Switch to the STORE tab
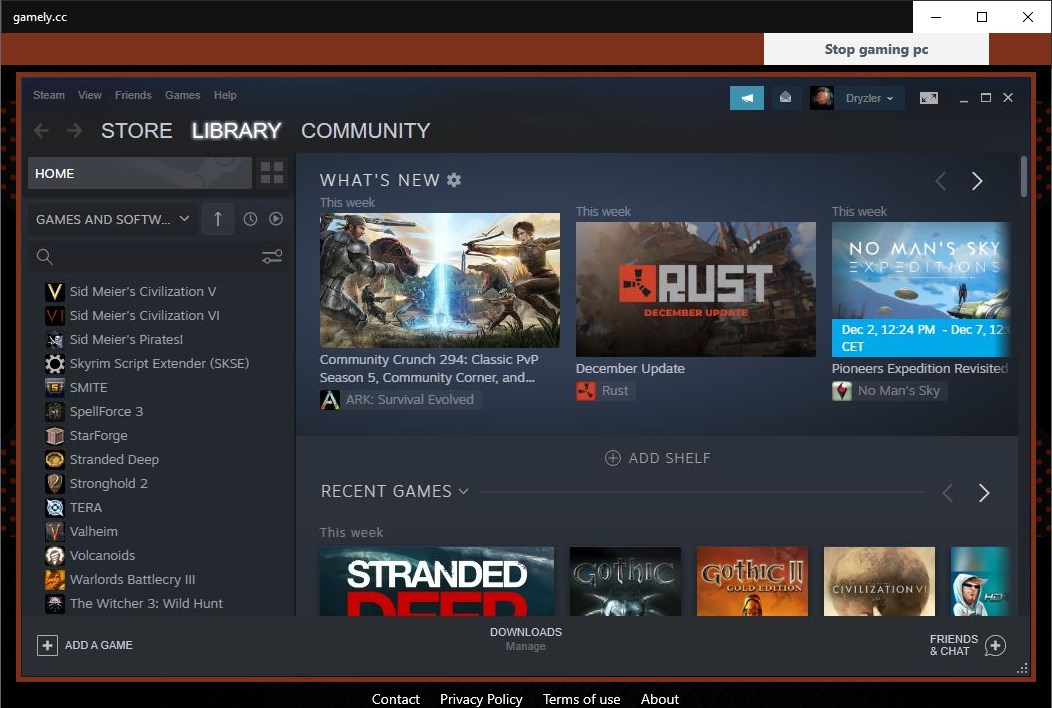 pos(136,130)
